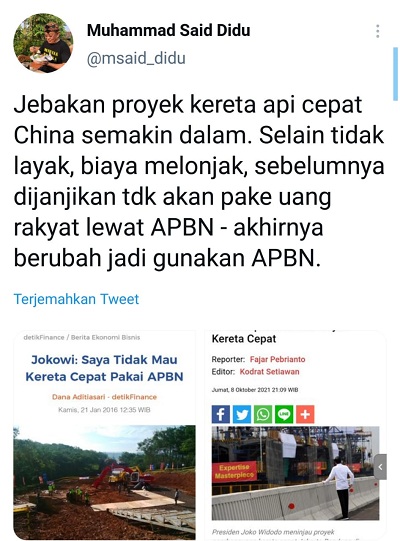Click Terjemahkan Tweet link
400x541 pixels.
tap(76, 299)
